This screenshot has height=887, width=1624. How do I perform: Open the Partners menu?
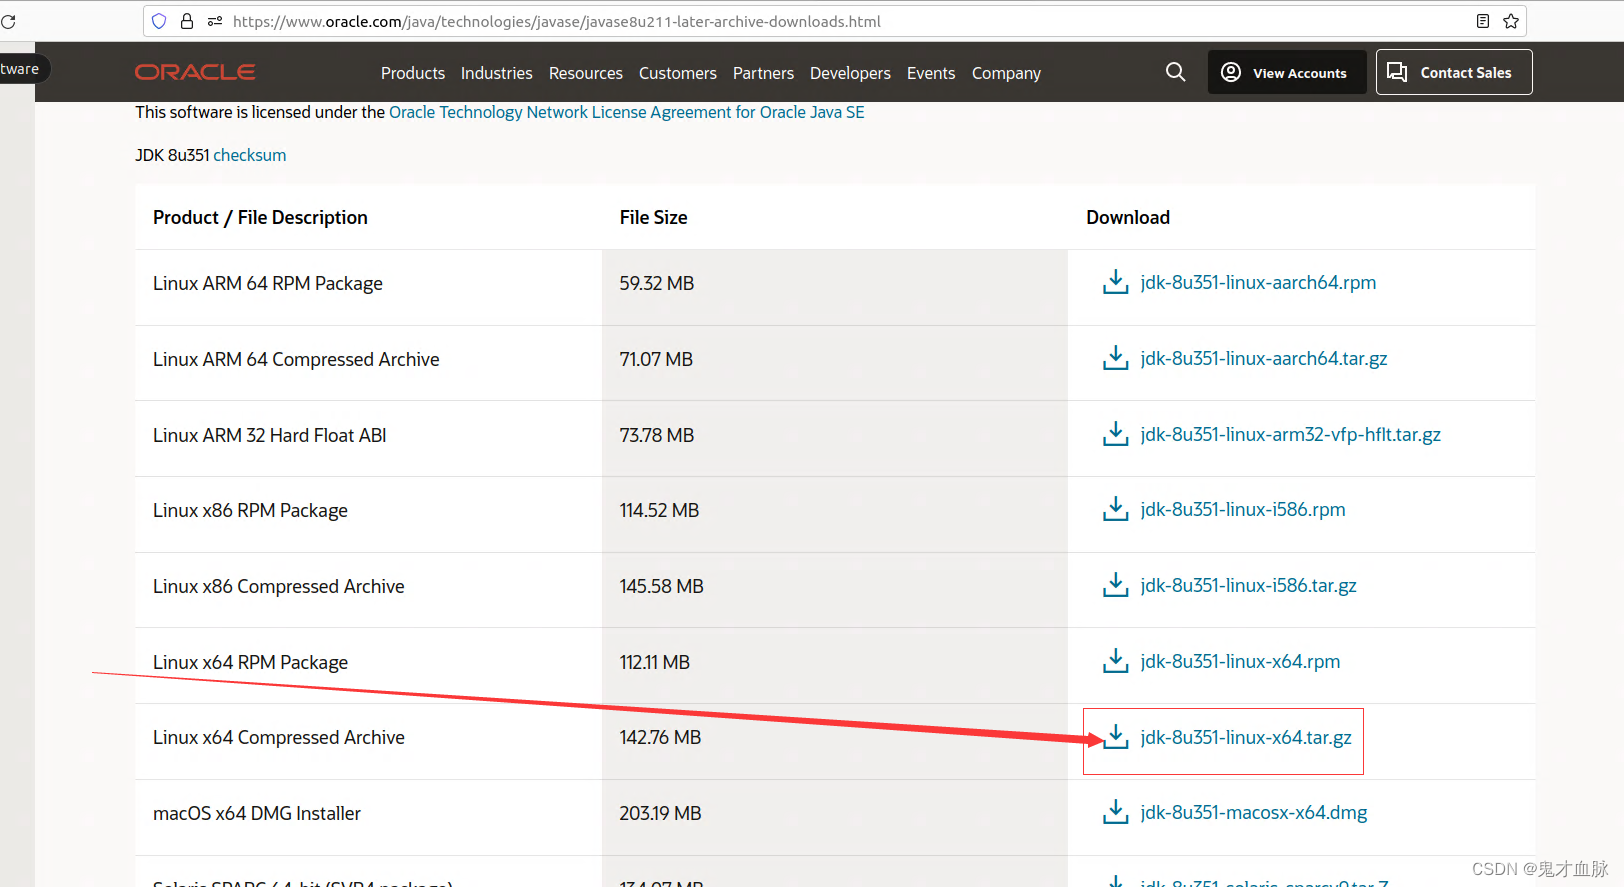[763, 73]
